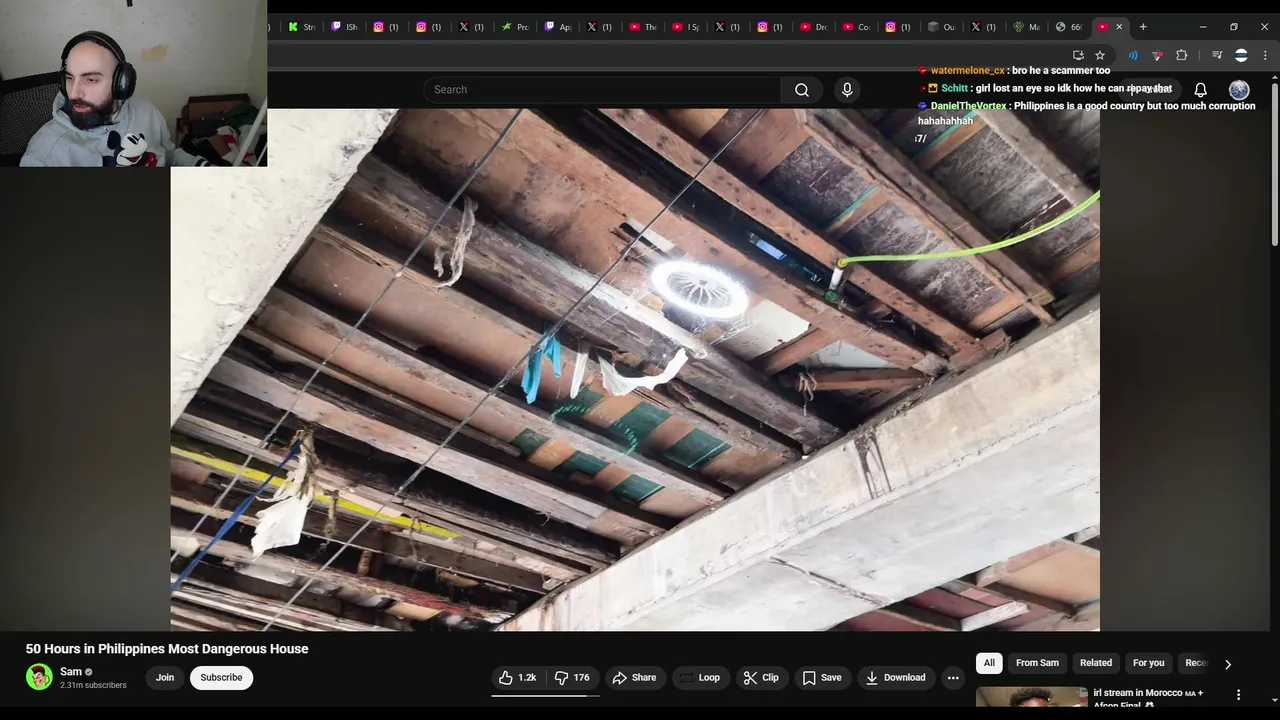Bookmark this page with the star icon

[x=1100, y=55]
